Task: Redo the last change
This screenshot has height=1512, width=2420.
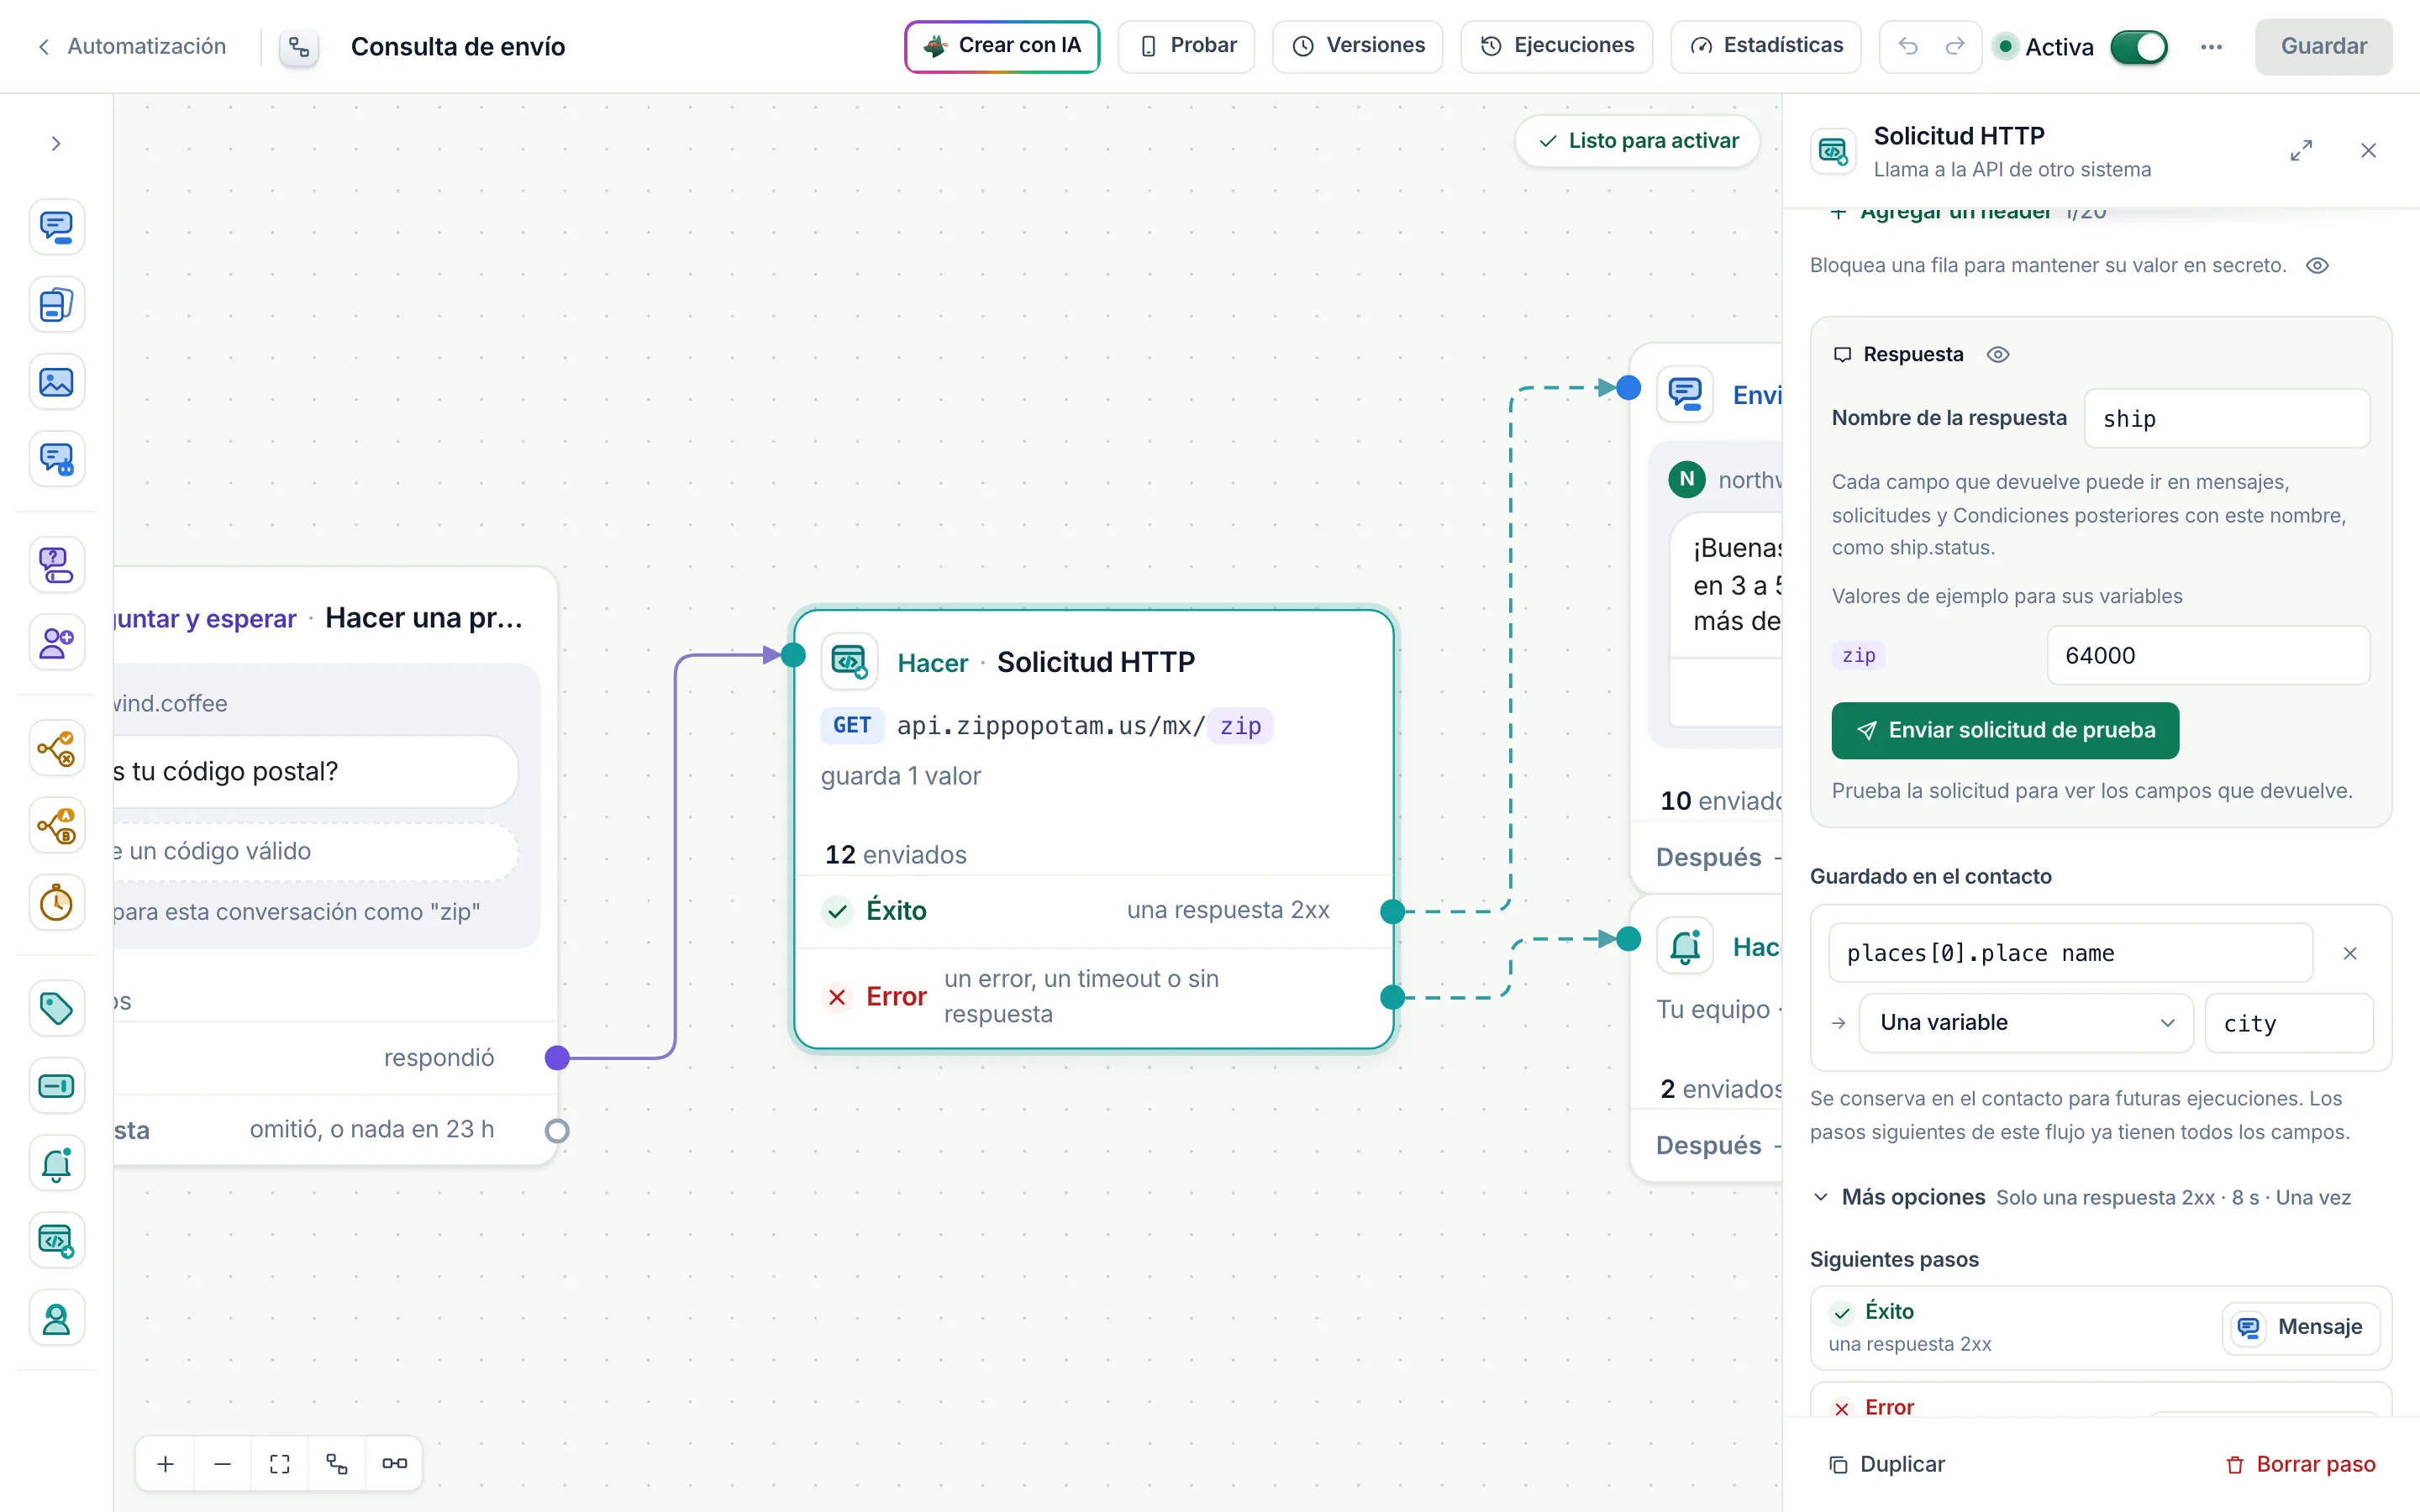Action: pos(1954,46)
